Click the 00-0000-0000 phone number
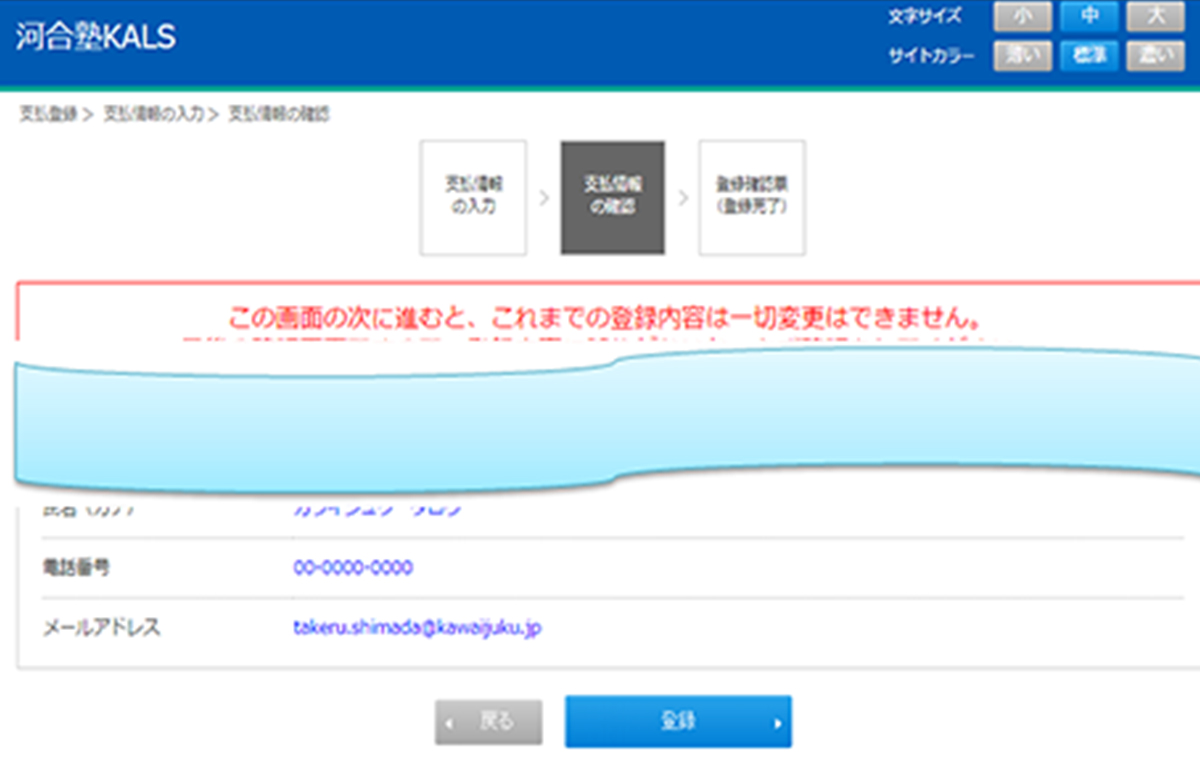Viewport: 1200px width, 765px height. click(354, 567)
